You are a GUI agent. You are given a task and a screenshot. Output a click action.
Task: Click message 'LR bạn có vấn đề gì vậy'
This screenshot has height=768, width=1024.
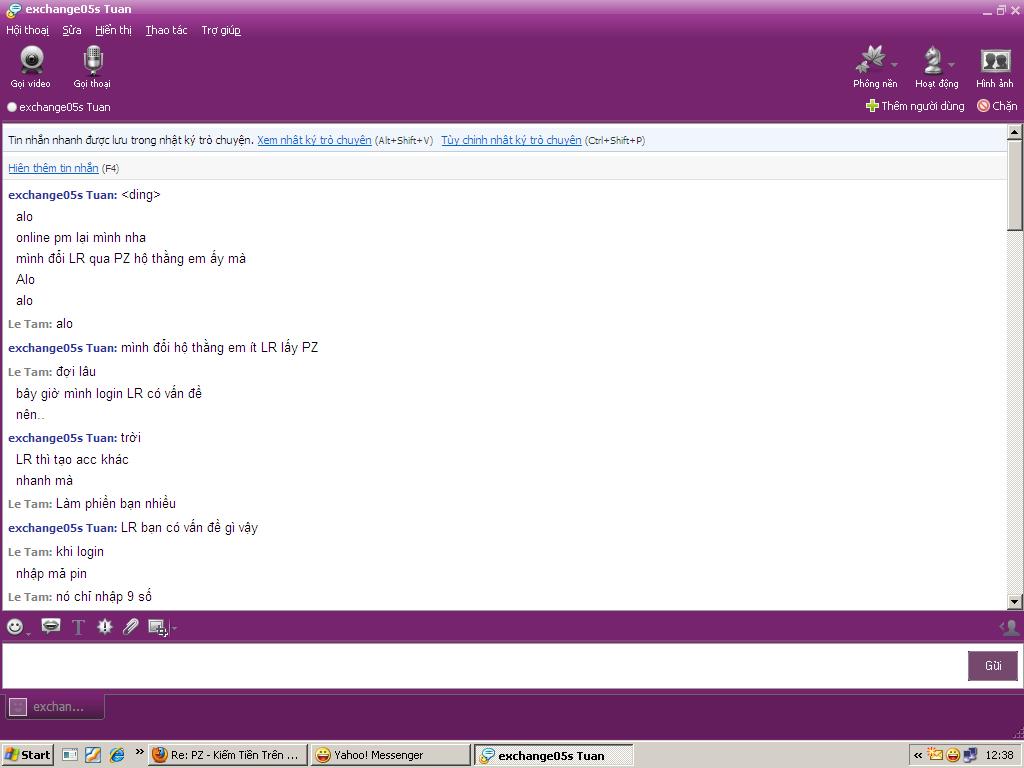[x=189, y=528]
